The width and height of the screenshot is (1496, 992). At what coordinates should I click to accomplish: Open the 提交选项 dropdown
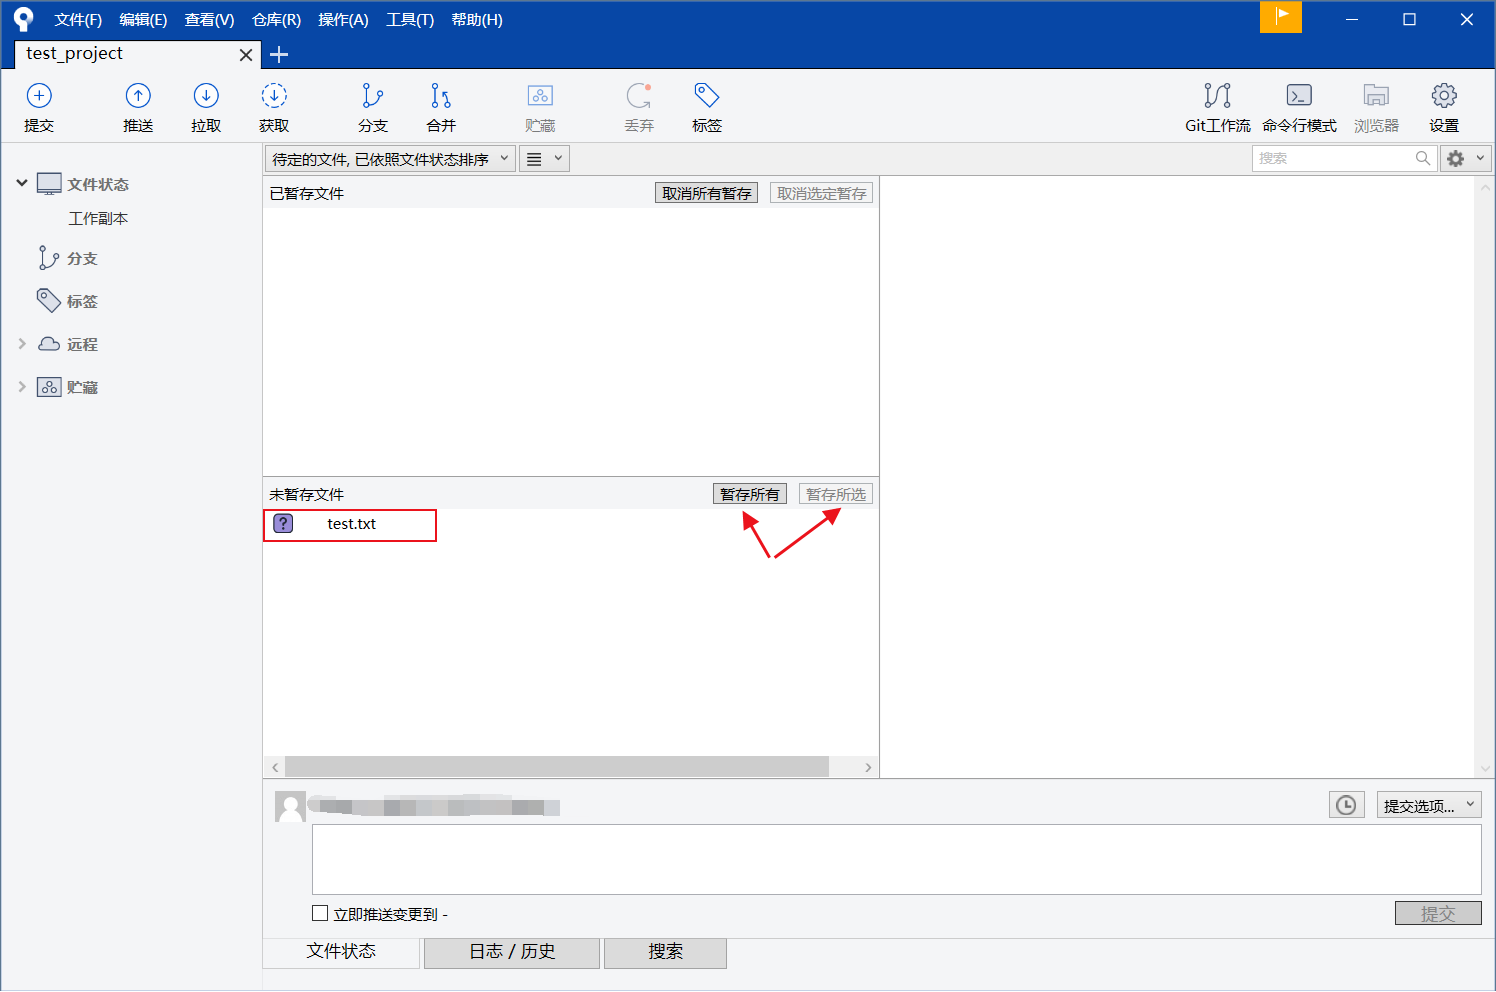(x=1428, y=804)
